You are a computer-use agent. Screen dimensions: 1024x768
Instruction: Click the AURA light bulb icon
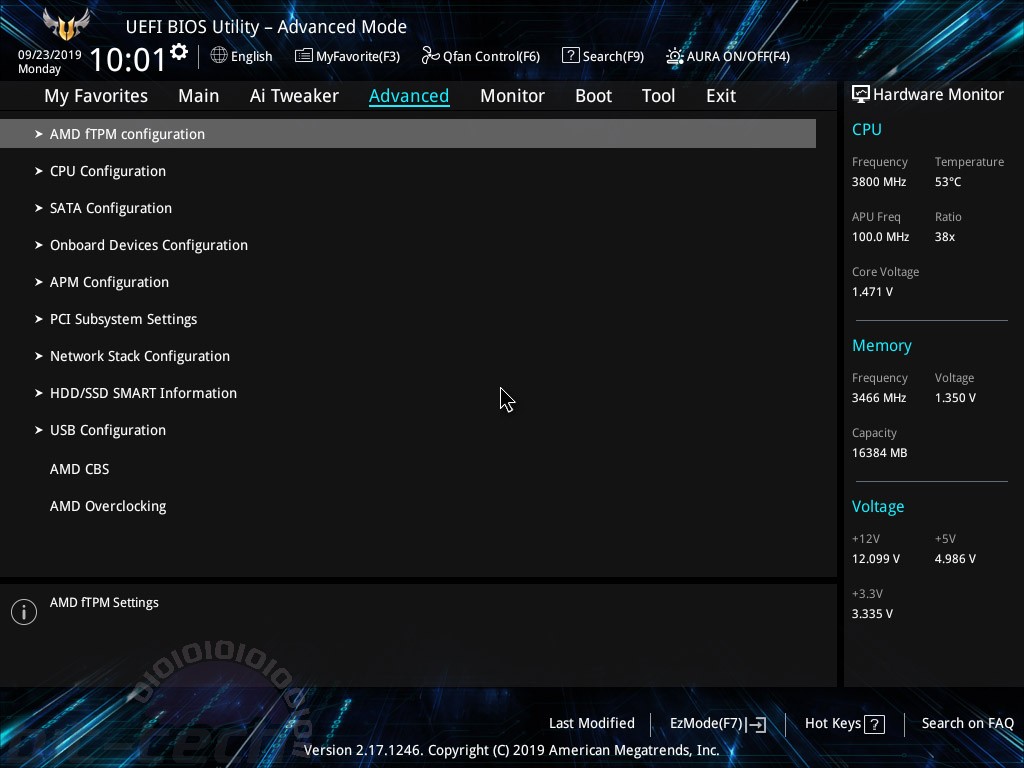(675, 56)
